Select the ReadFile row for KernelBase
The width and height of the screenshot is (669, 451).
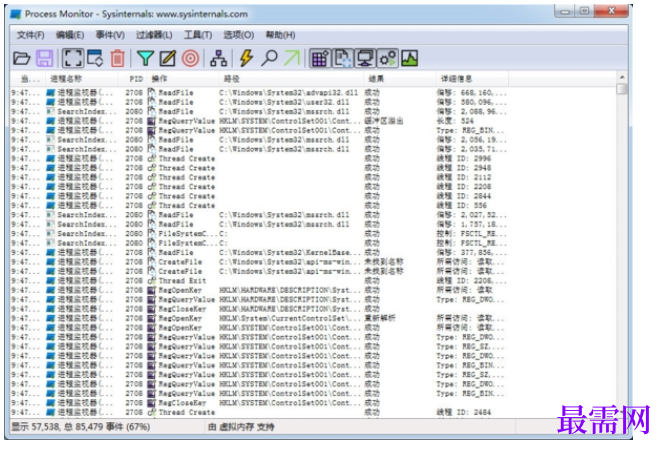[259, 253]
